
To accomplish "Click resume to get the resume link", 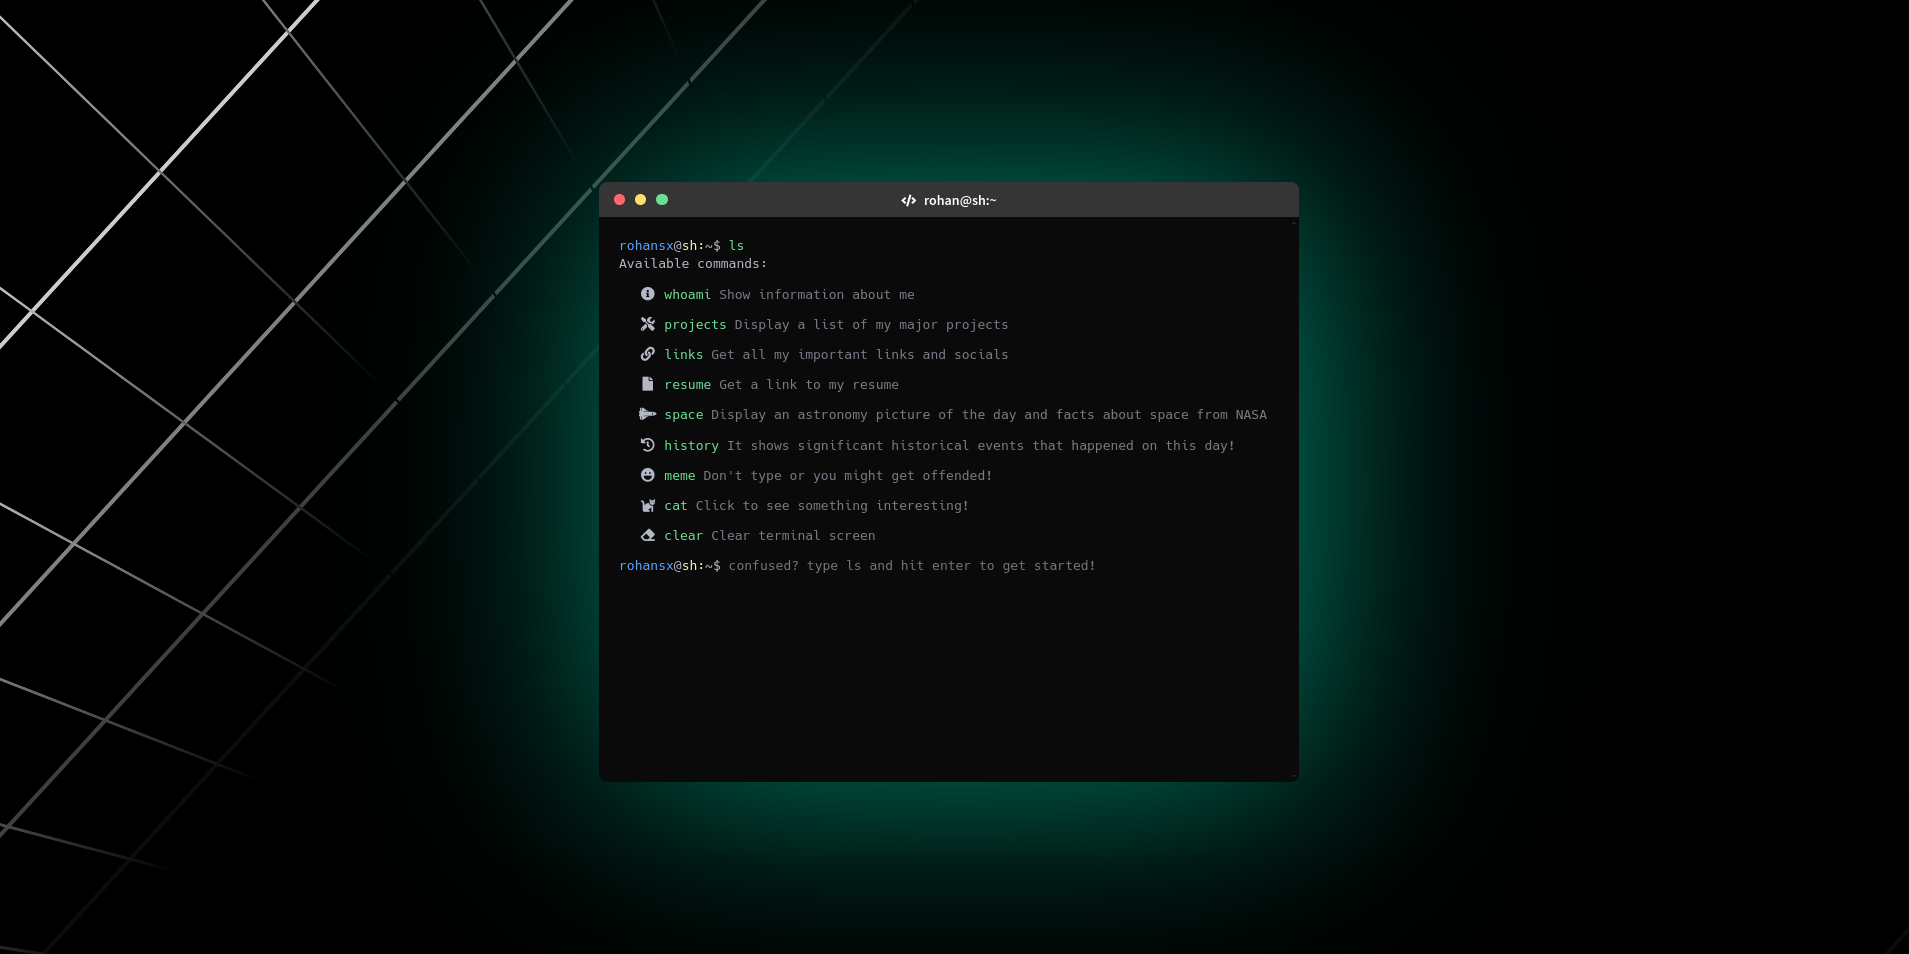I will point(688,384).
